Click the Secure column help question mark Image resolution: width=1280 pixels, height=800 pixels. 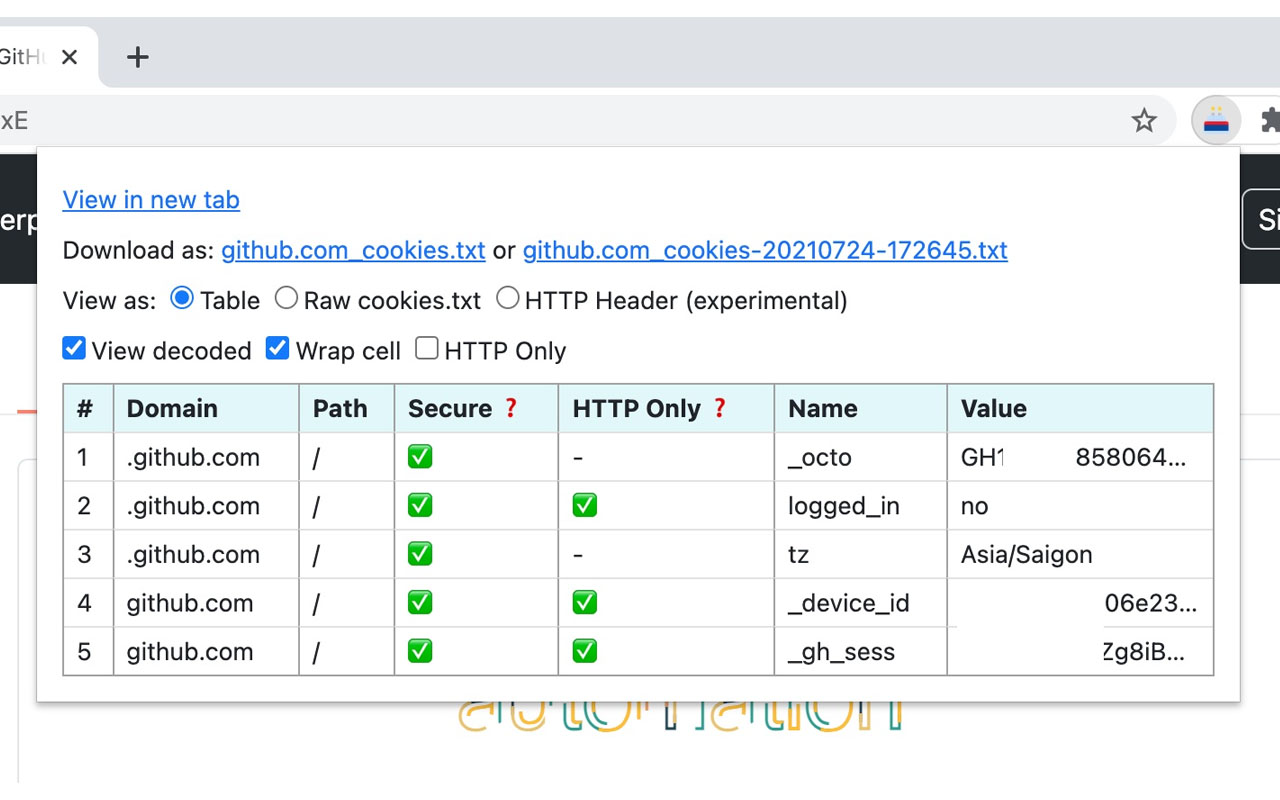pyautogui.click(x=511, y=408)
